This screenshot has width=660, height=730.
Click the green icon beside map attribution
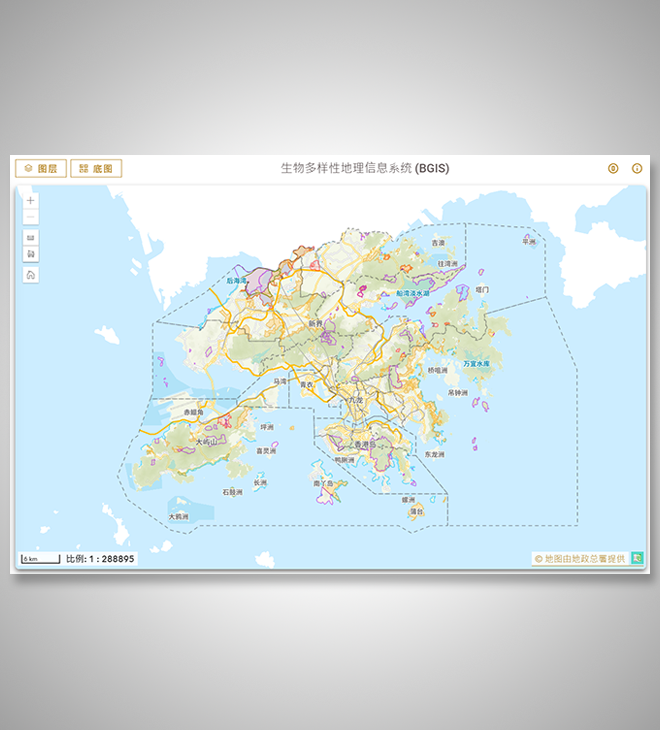pyautogui.click(x=637, y=558)
